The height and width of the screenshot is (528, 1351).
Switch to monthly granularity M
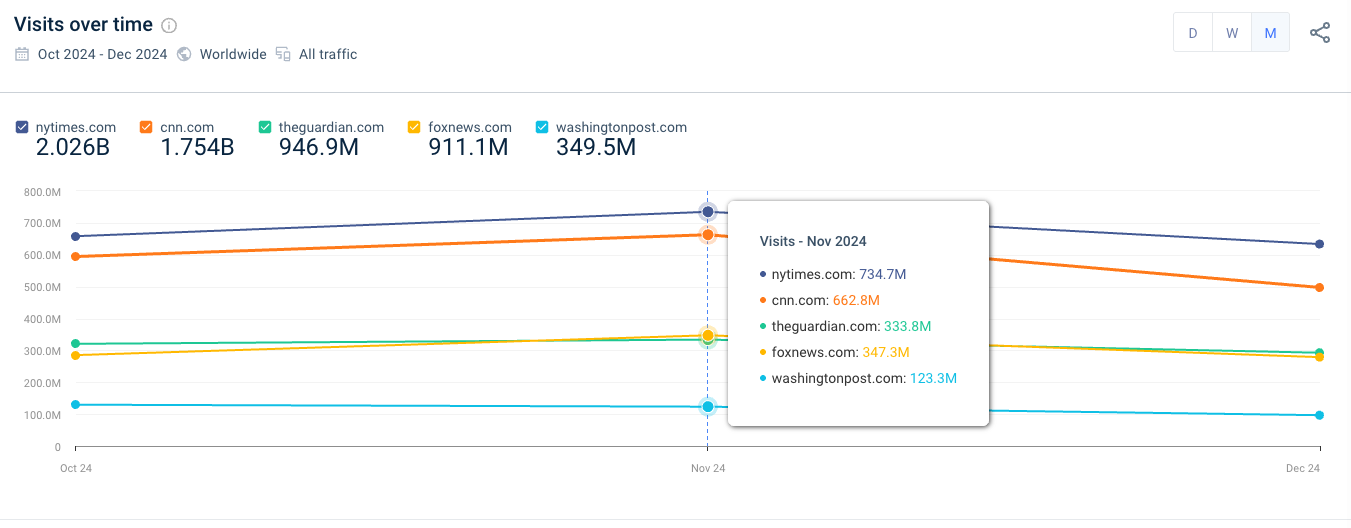[x=1270, y=33]
